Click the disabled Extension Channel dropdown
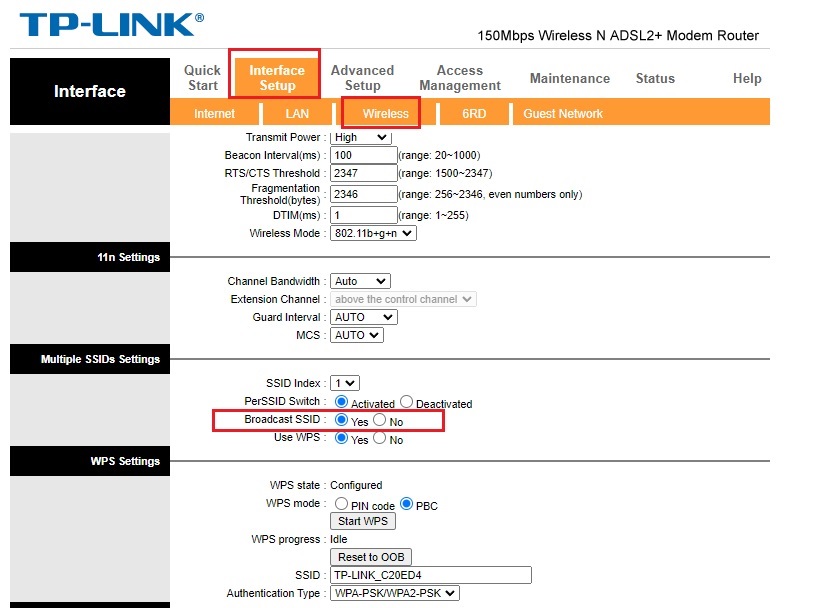The image size is (818, 608). (403, 299)
